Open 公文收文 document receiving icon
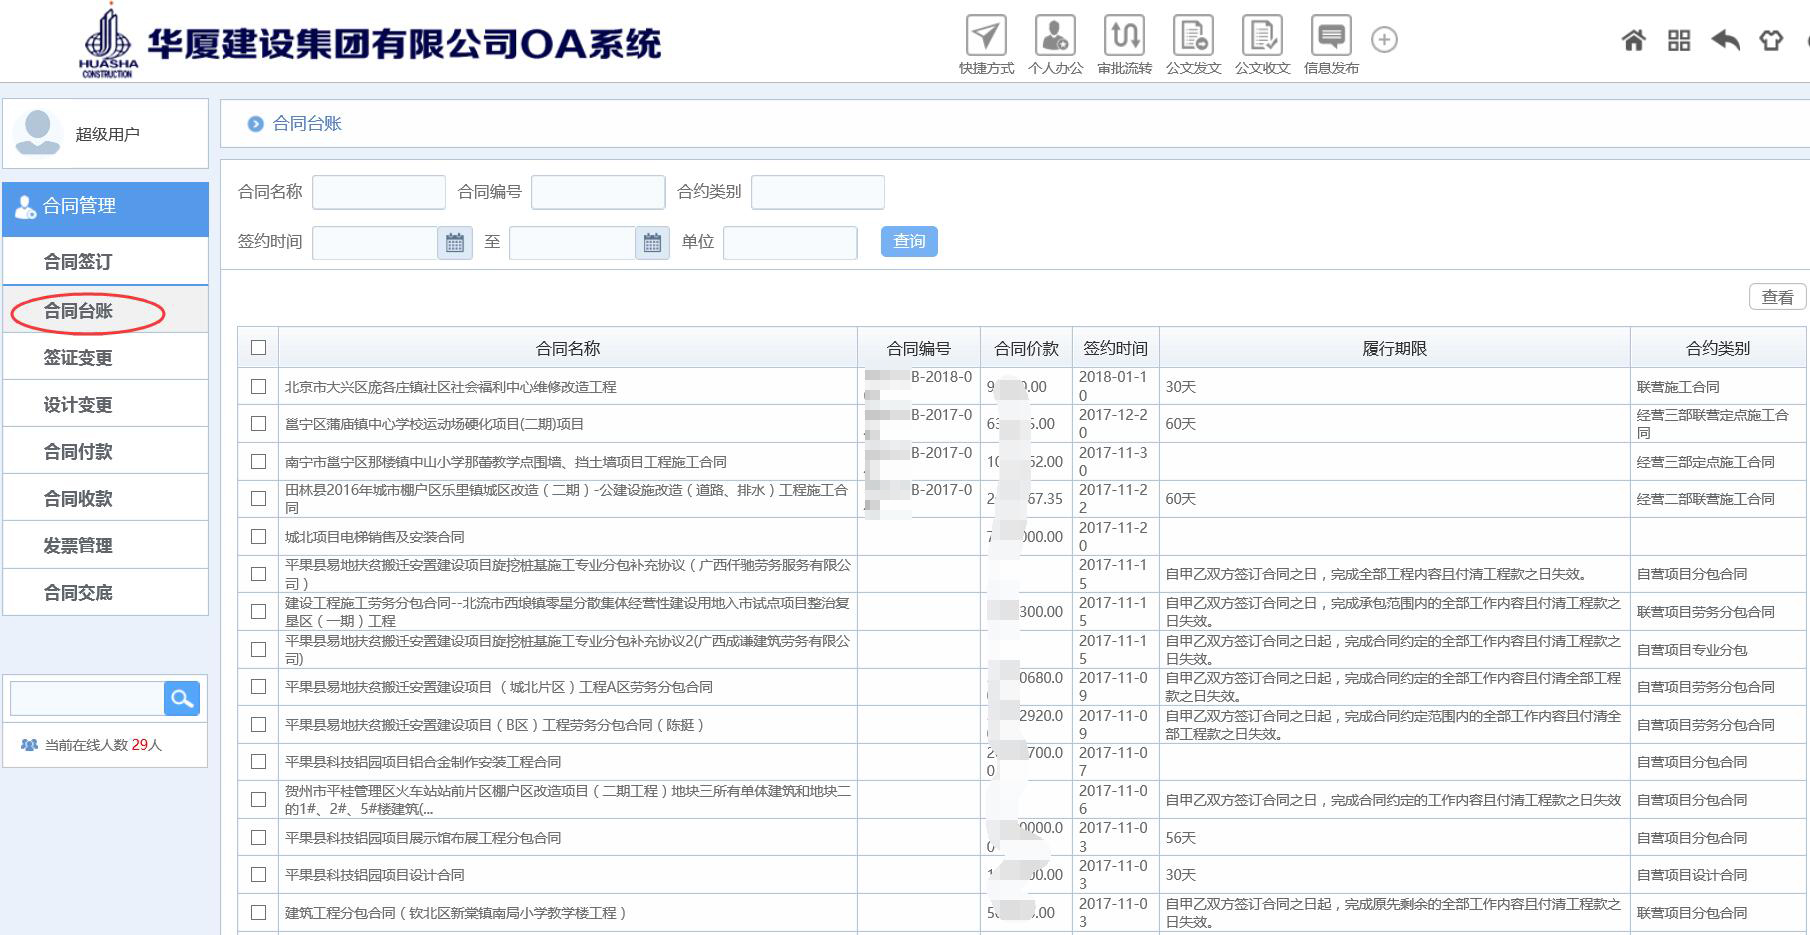The height and width of the screenshot is (935, 1810). 1262,37
